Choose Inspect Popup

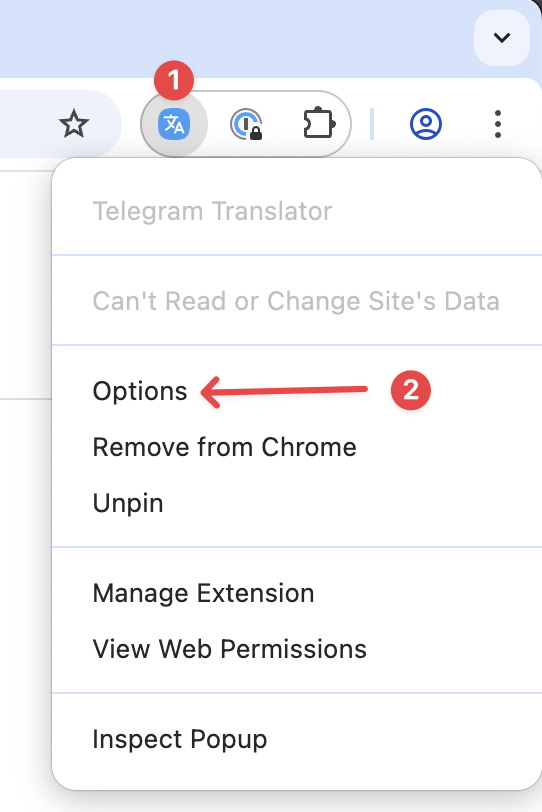point(180,740)
